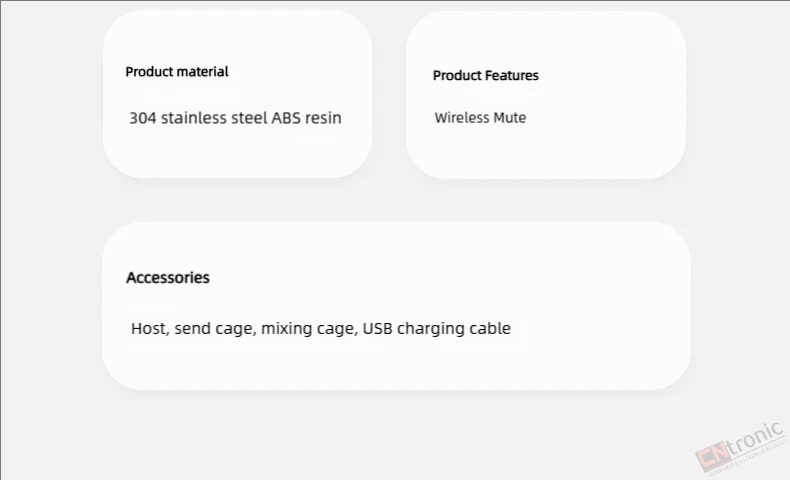The height and width of the screenshot is (480, 790).
Task: Click 'ABS resin' in material text
Action: tap(306, 118)
